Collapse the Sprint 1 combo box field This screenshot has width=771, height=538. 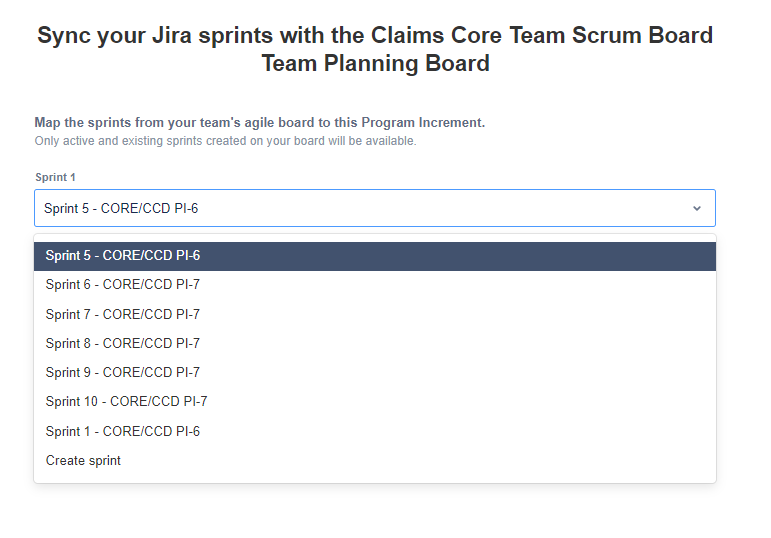pyautogui.click(x=375, y=208)
